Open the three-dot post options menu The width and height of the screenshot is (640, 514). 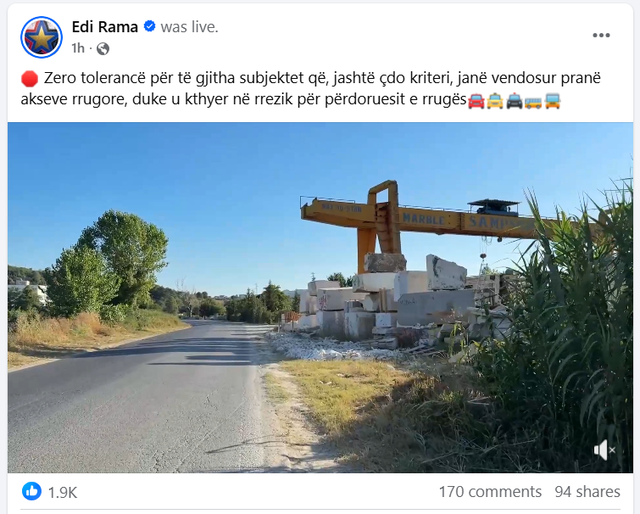coord(601,36)
